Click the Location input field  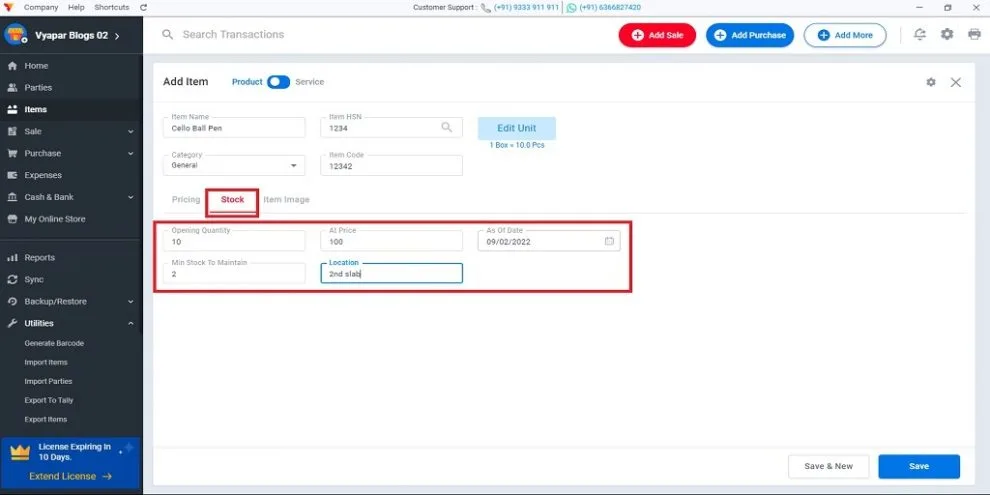click(391, 273)
